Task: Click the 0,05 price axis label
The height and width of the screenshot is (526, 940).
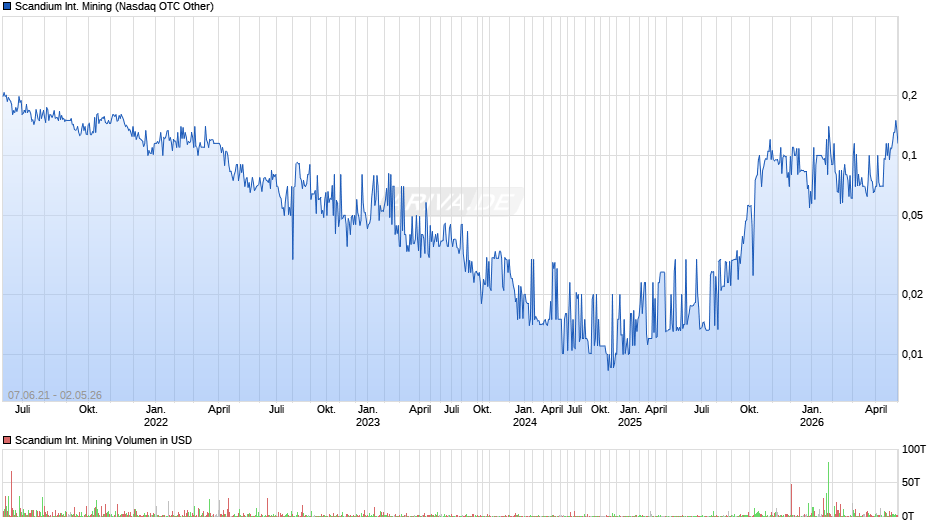Action: point(912,215)
